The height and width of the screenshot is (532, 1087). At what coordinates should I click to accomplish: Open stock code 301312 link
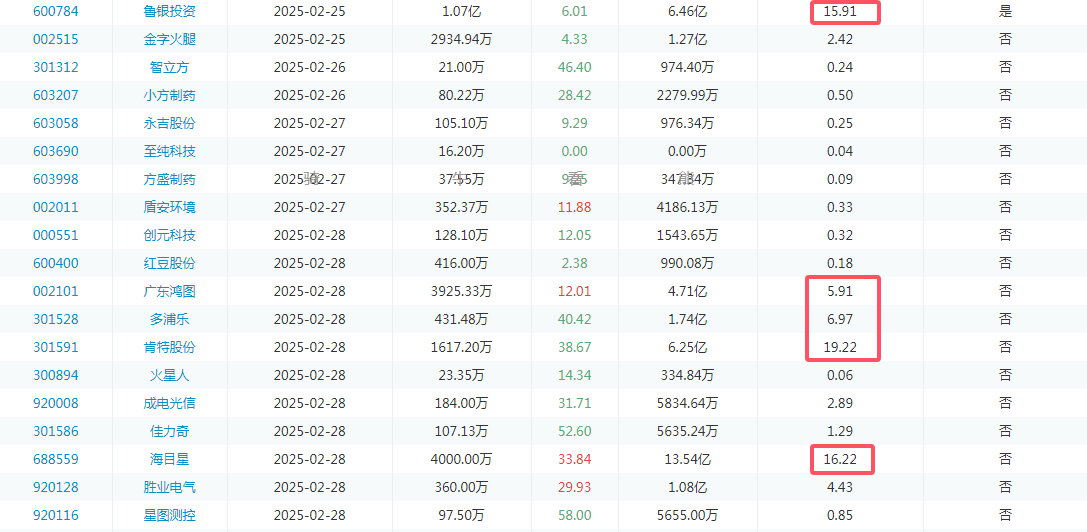55,67
